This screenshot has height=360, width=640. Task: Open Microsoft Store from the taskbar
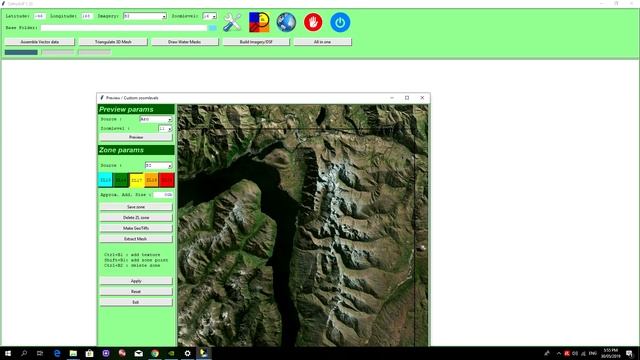pyautogui.click(x=89, y=353)
